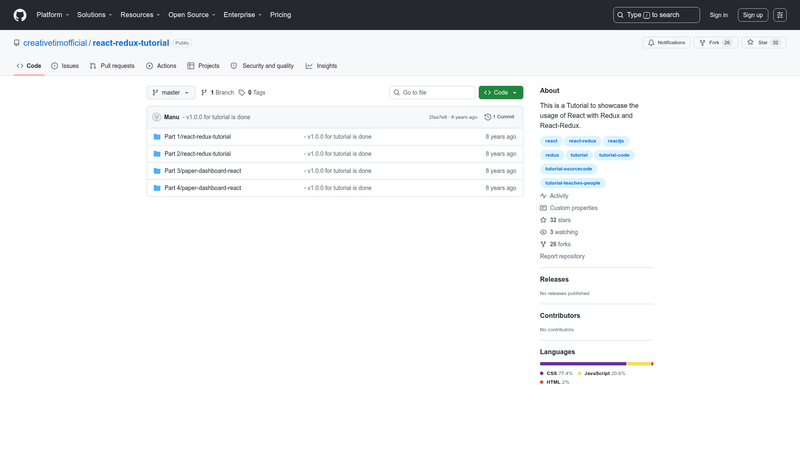Switch to the Projects tab

point(203,66)
